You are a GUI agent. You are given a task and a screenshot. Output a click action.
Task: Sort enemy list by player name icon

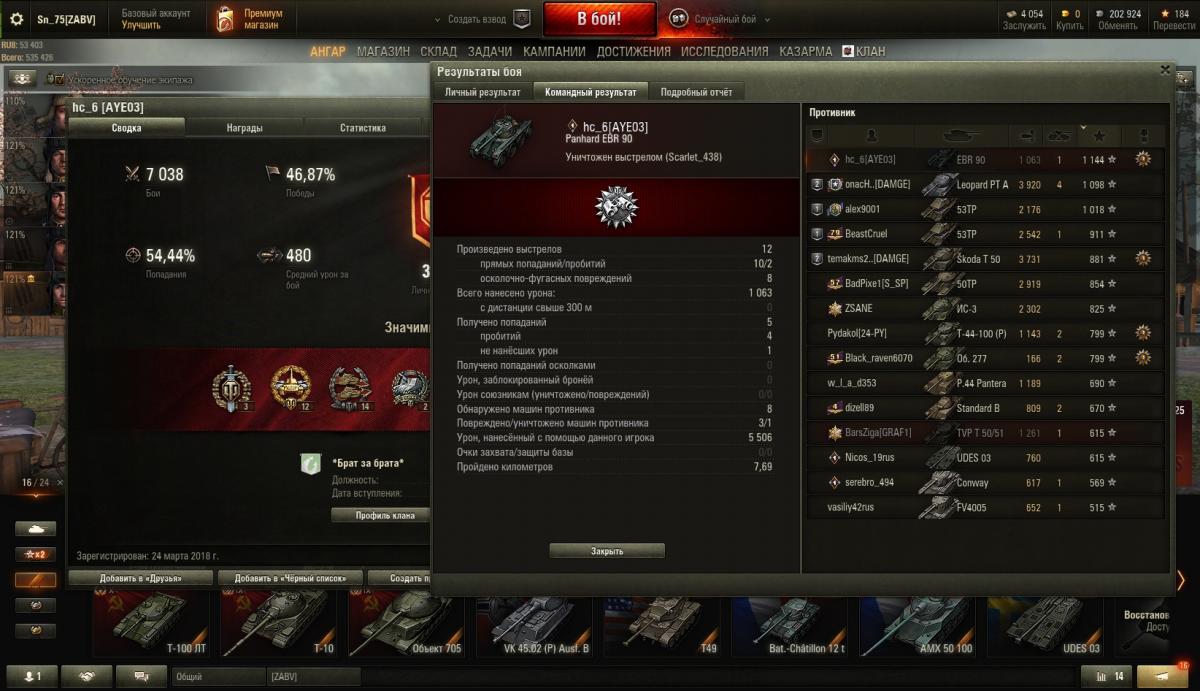pos(870,135)
